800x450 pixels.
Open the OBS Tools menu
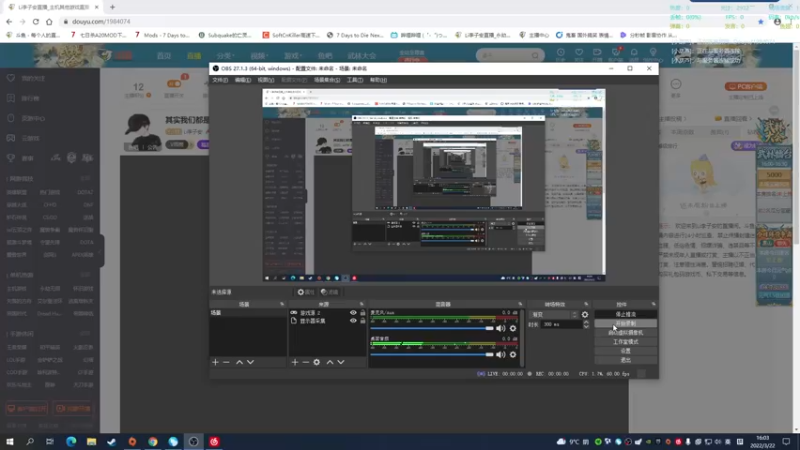pyautogui.click(x=355, y=80)
